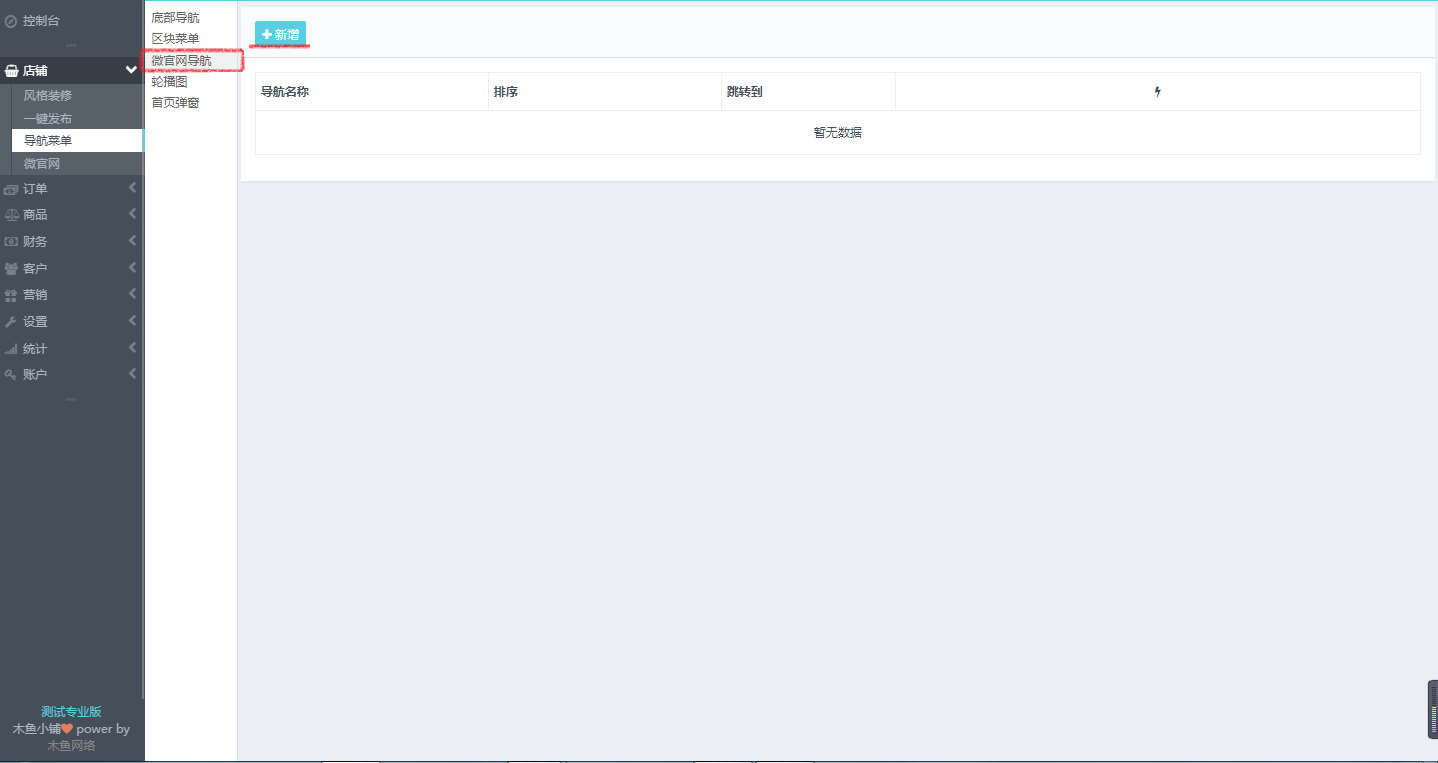Expand the 账户 menu arrow
This screenshot has height=763, width=1438.
pyautogui.click(x=132, y=374)
